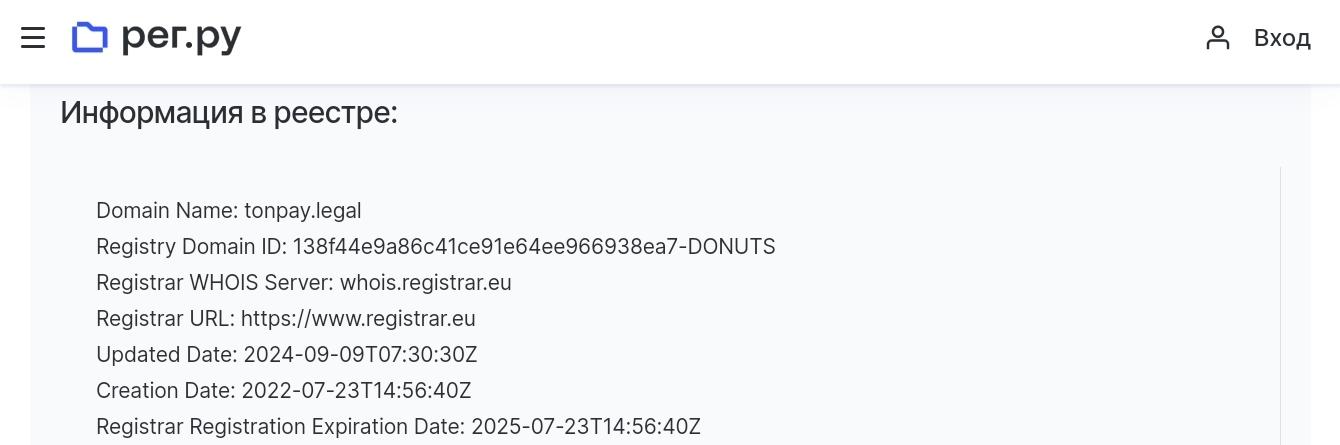Click the рег.ру logo text
Viewport: 1340px width, 445px height.
(x=181, y=38)
